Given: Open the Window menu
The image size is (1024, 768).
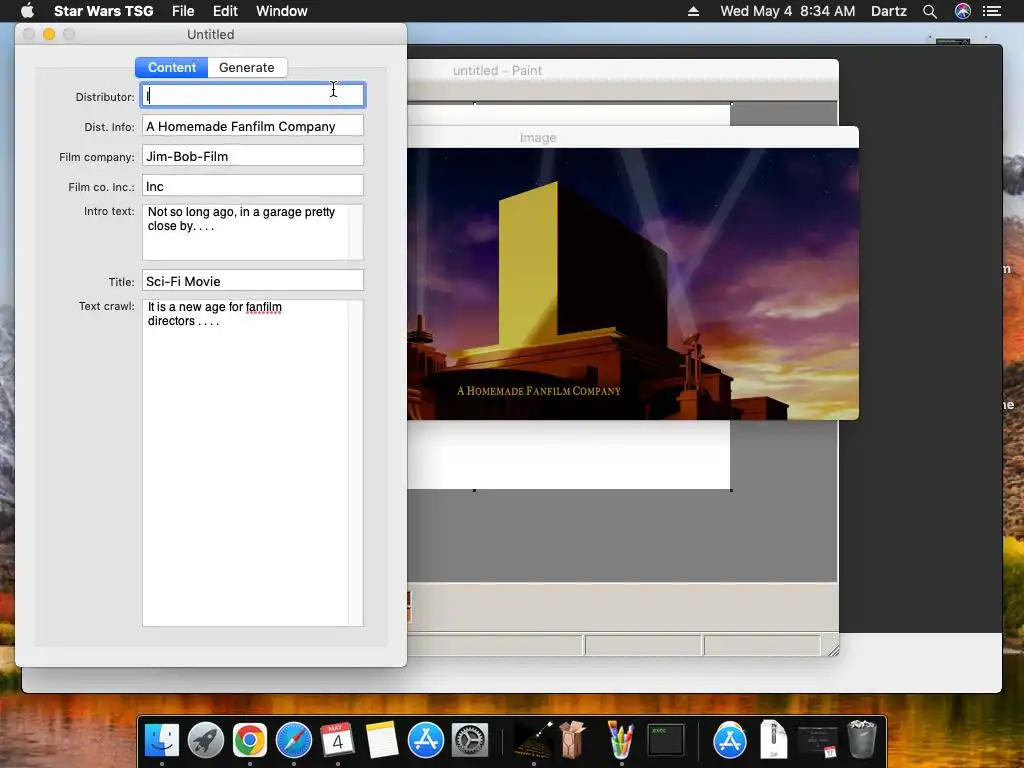Looking at the screenshot, I should pyautogui.click(x=281, y=11).
